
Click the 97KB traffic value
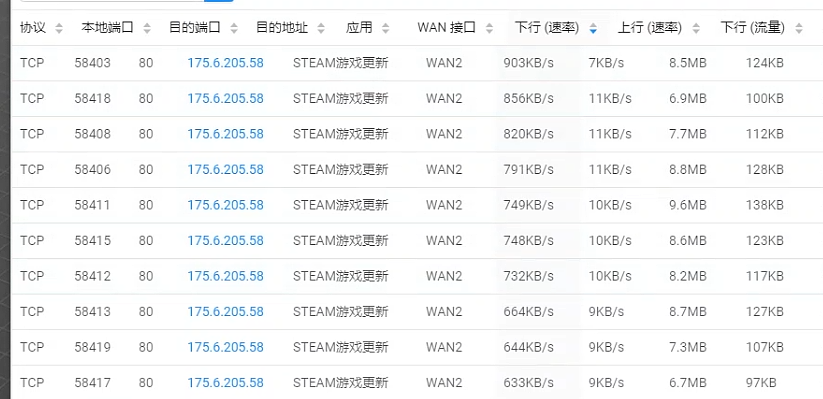click(761, 383)
